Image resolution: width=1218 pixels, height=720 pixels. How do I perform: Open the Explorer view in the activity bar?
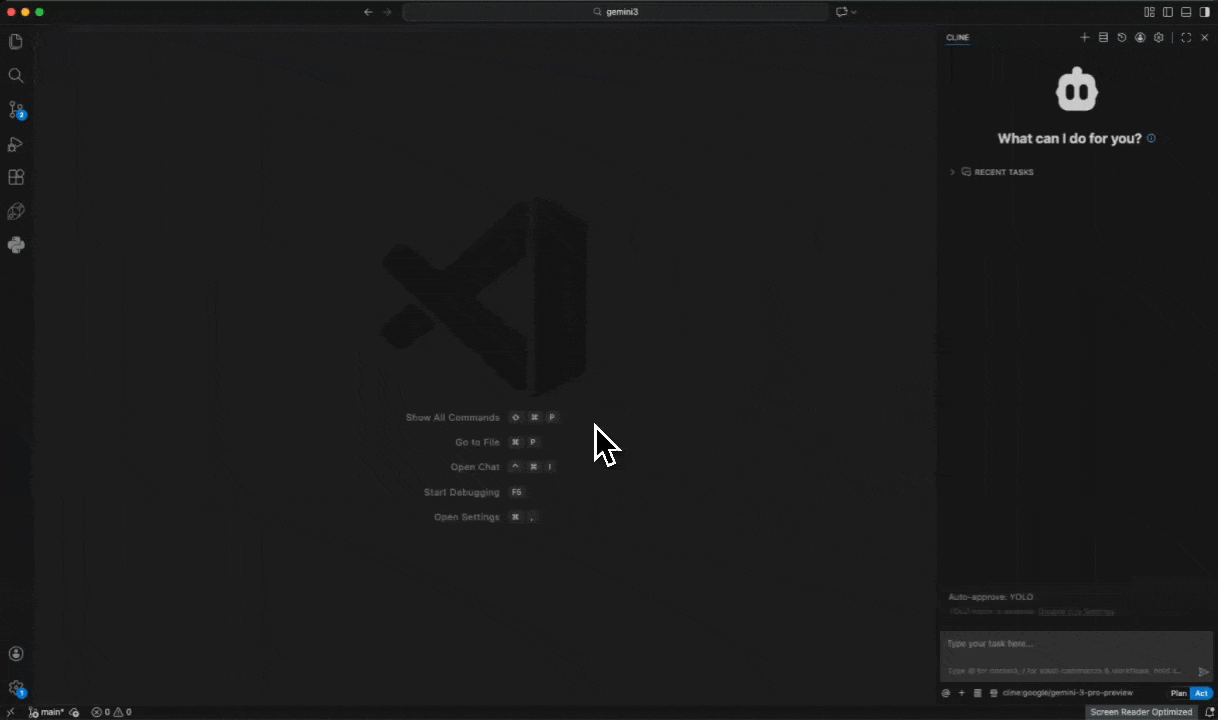click(16, 41)
